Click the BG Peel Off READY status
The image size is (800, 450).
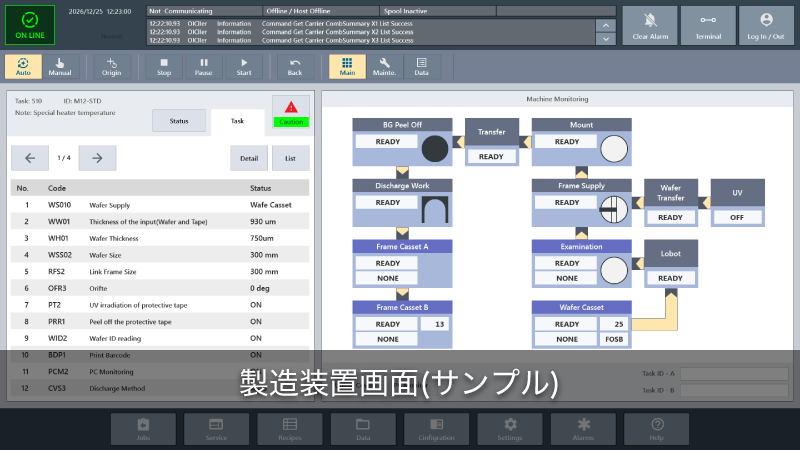point(387,141)
